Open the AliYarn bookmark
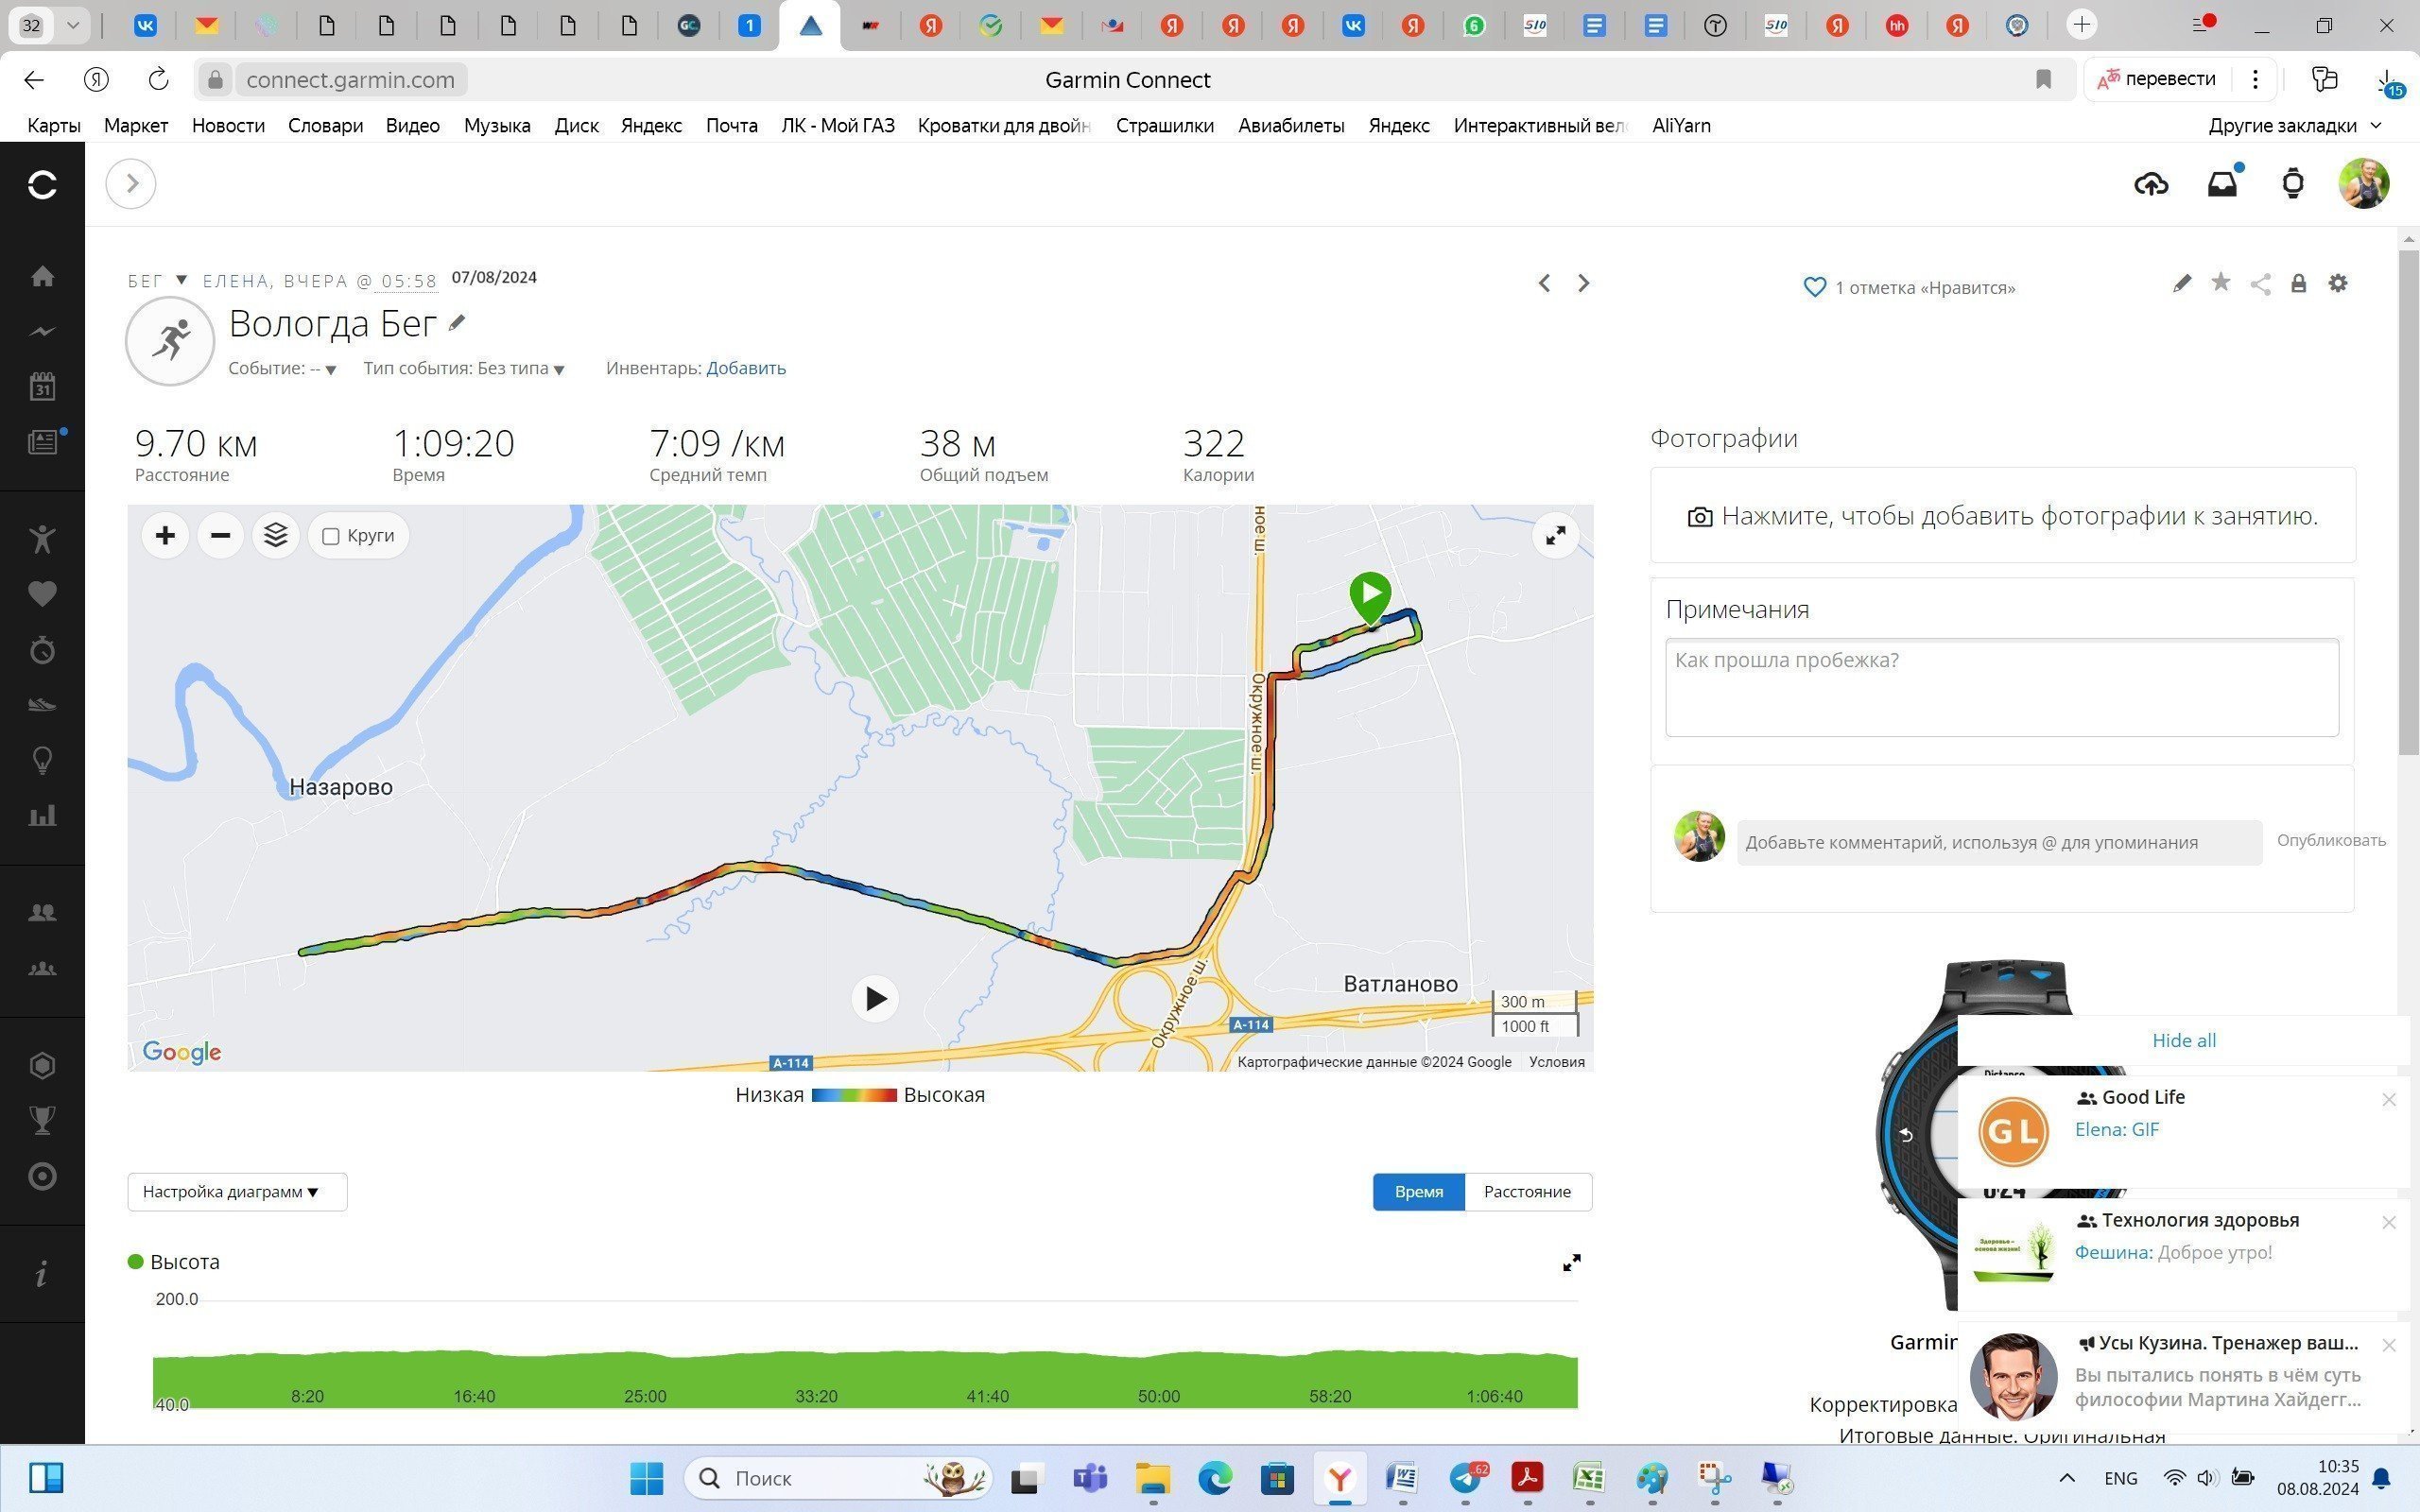The height and width of the screenshot is (1512, 2420). (x=1681, y=126)
